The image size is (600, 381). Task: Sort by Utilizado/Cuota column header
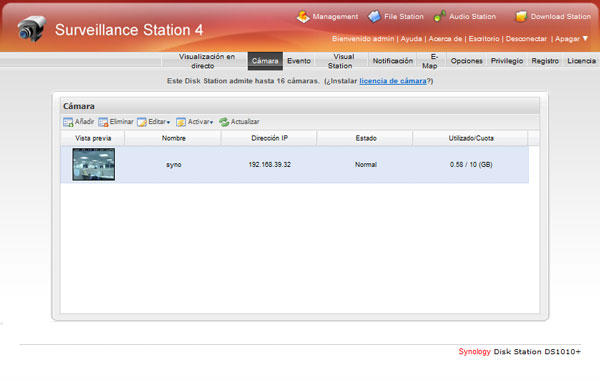click(x=471, y=138)
